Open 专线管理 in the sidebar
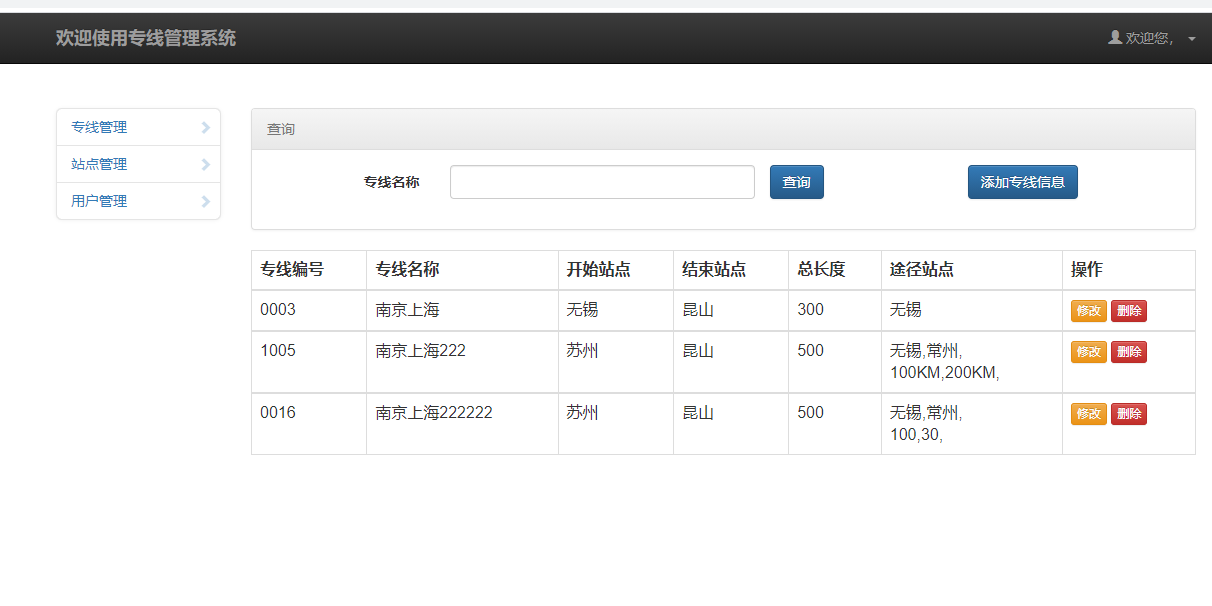This screenshot has height=606, width=1212. point(138,127)
